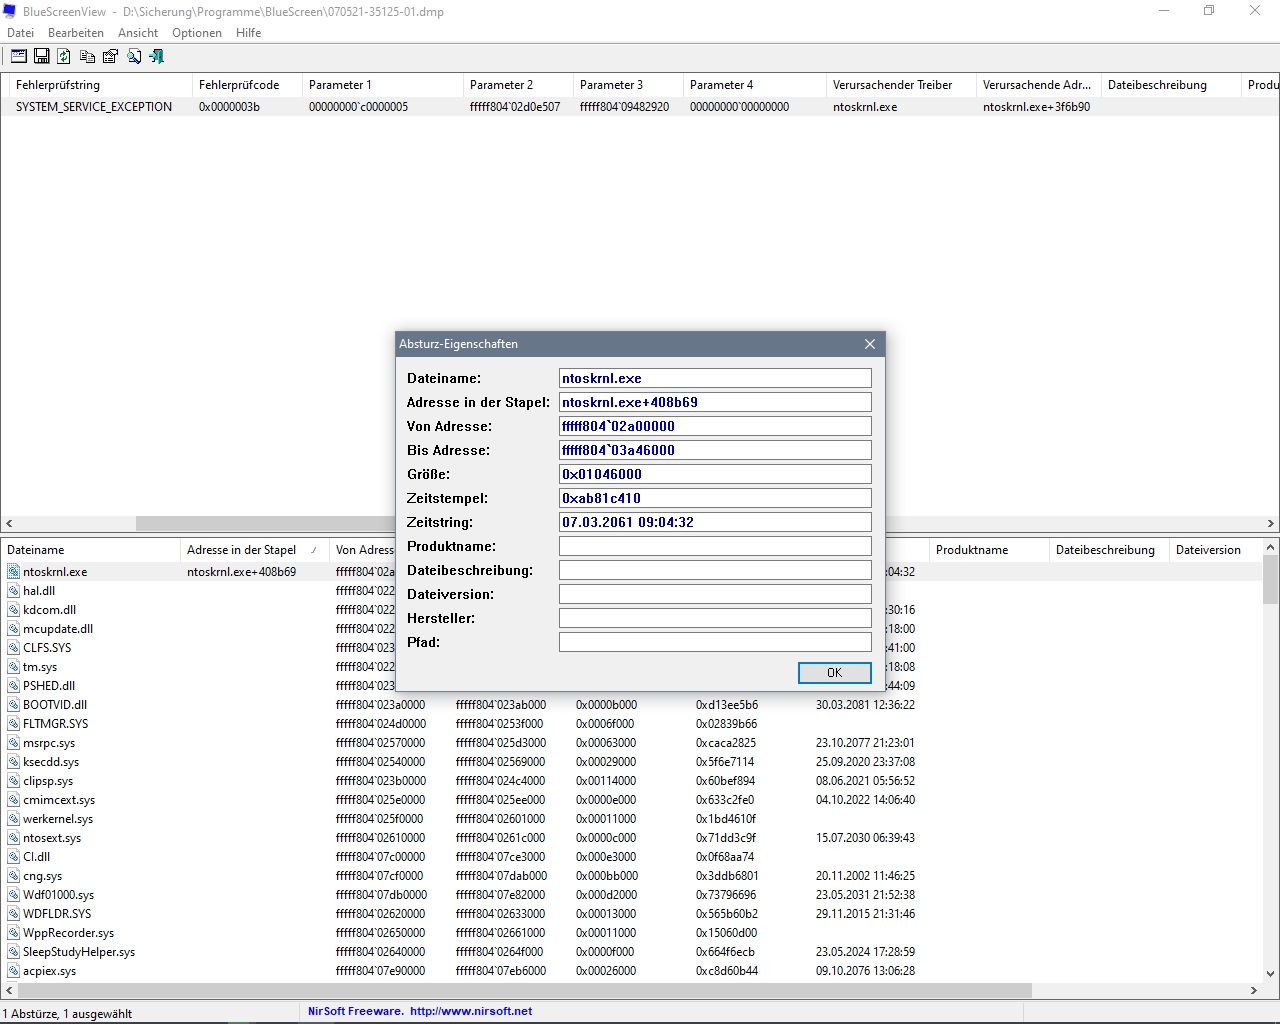Click lower pane vertical scrollbar down arrow

[1271, 973]
